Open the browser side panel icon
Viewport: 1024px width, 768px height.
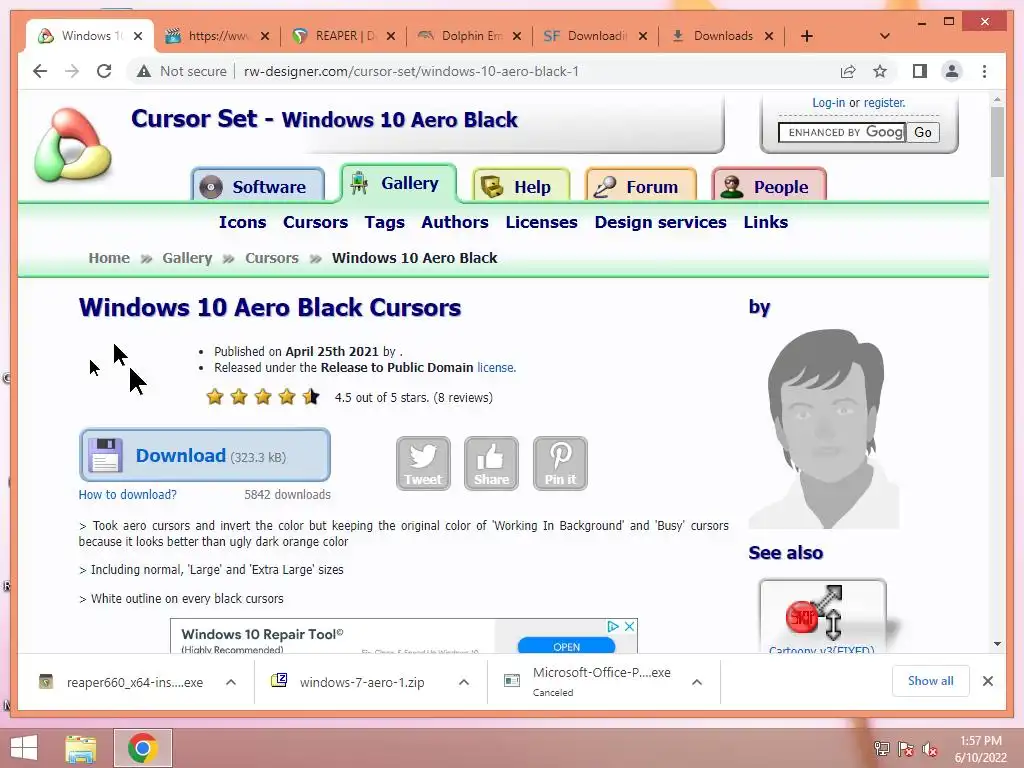920,71
